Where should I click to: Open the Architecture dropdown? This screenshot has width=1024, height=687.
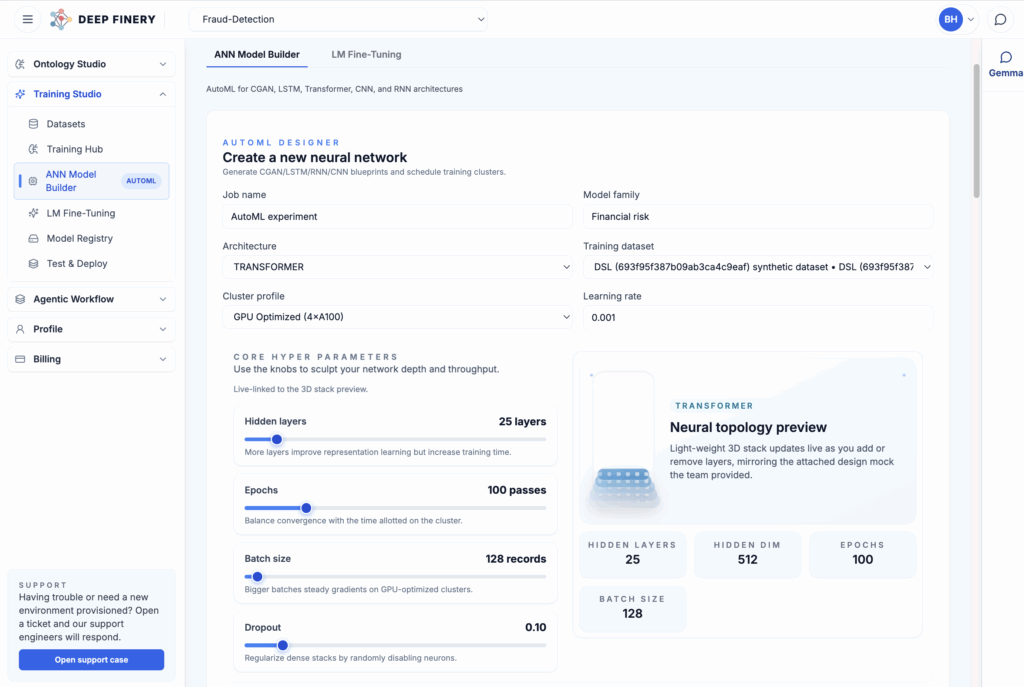point(397,267)
